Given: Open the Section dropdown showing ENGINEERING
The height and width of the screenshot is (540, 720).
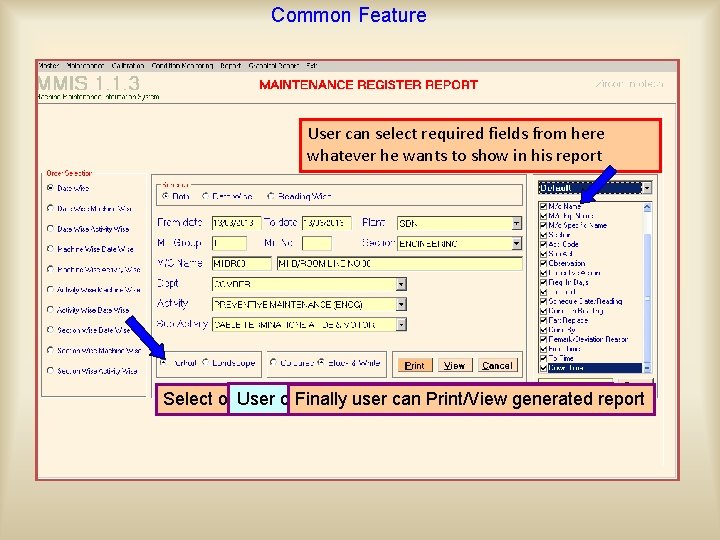Looking at the screenshot, I should [517, 243].
